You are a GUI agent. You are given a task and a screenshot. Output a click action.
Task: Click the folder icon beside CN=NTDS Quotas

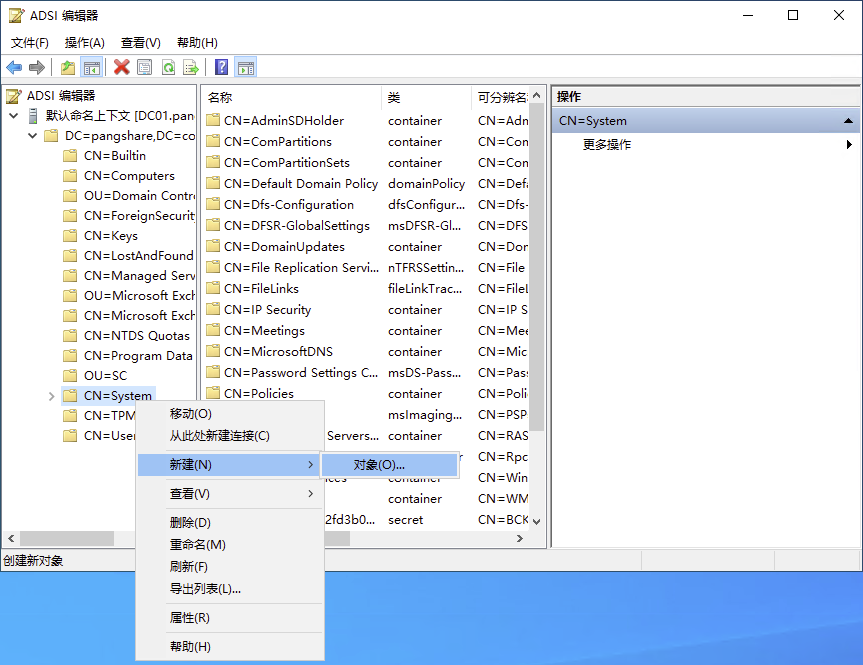(x=70, y=336)
